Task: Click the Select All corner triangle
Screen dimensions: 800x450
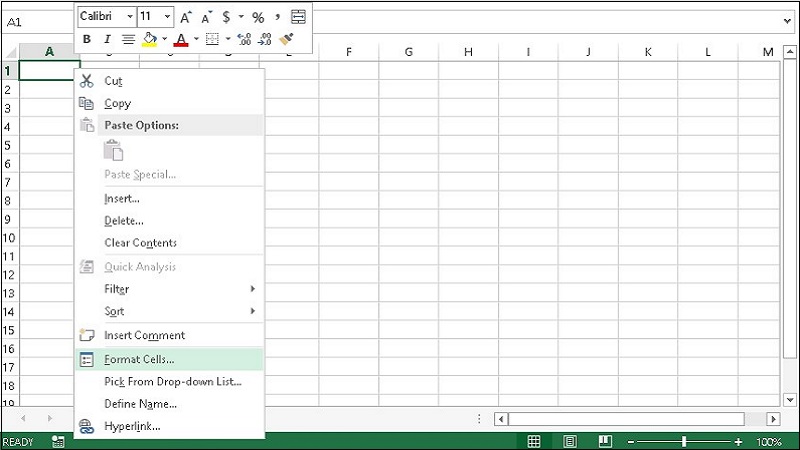Action: pyautogui.click(x=10, y=52)
